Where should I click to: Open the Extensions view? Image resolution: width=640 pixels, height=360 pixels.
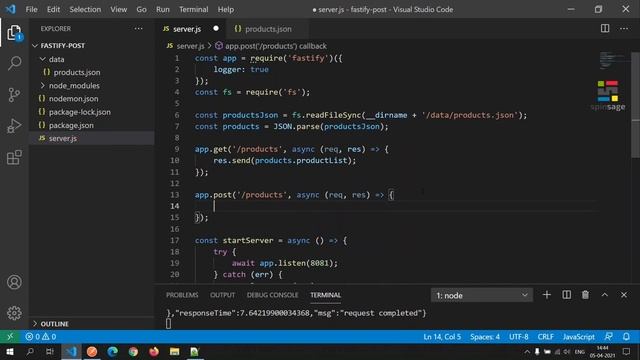[14, 157]
